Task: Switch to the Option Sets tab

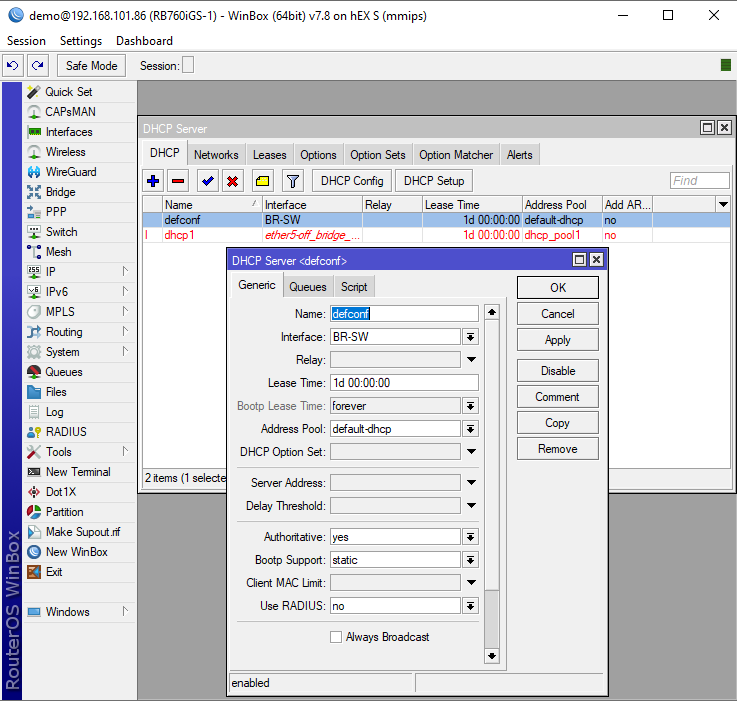Action: tap(377, 155)
